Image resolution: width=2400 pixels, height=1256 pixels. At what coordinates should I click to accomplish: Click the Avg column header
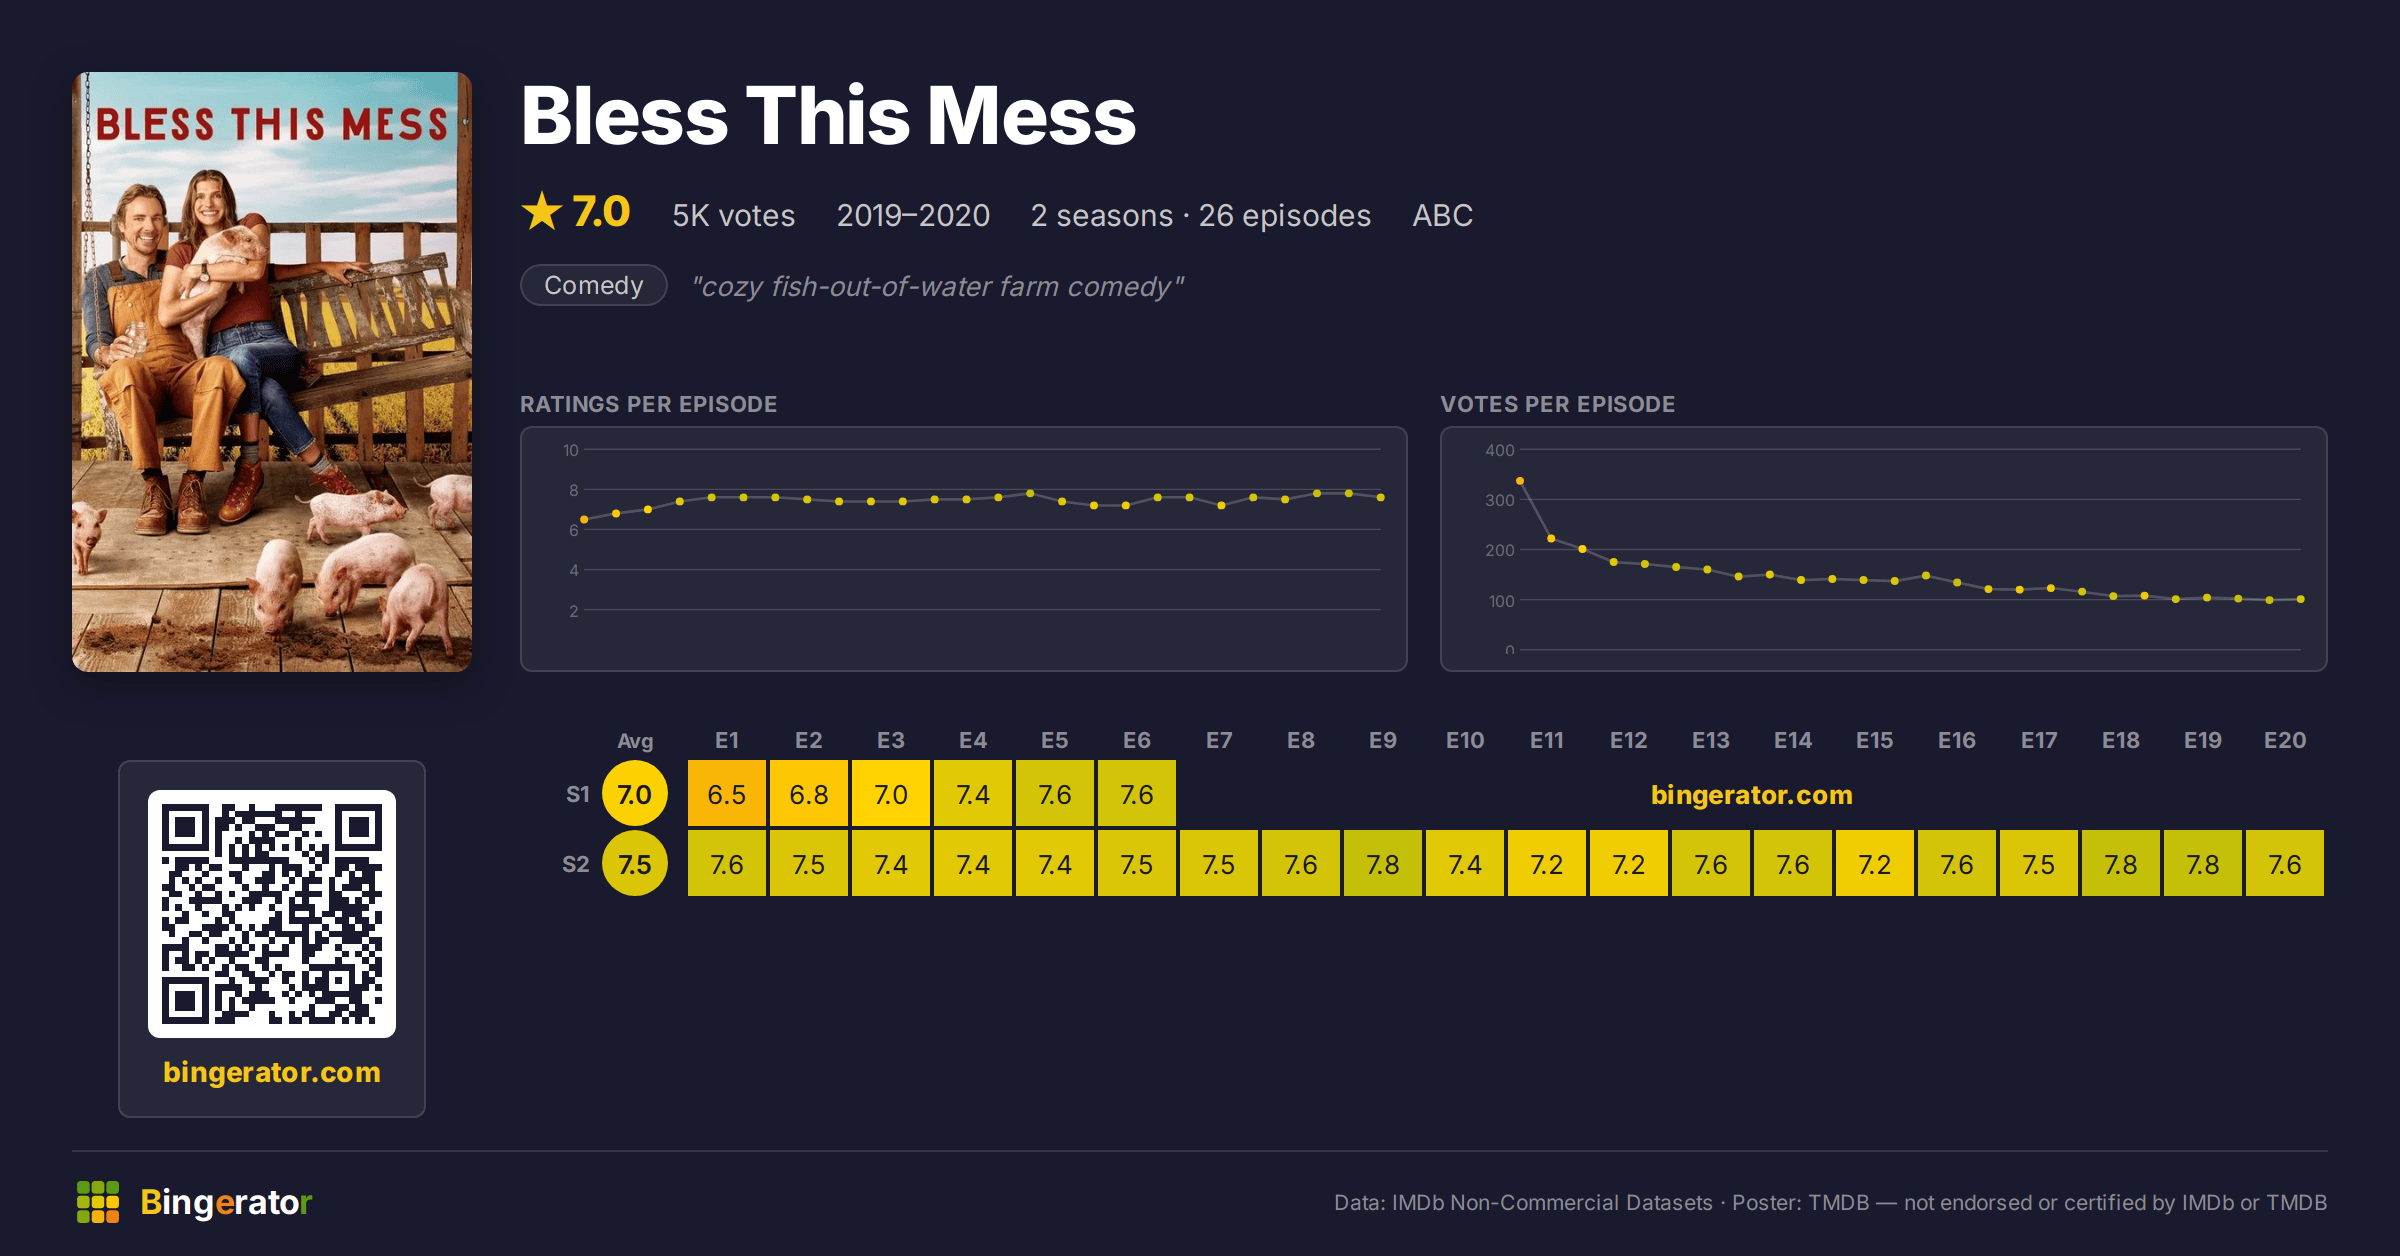point(635,741)
